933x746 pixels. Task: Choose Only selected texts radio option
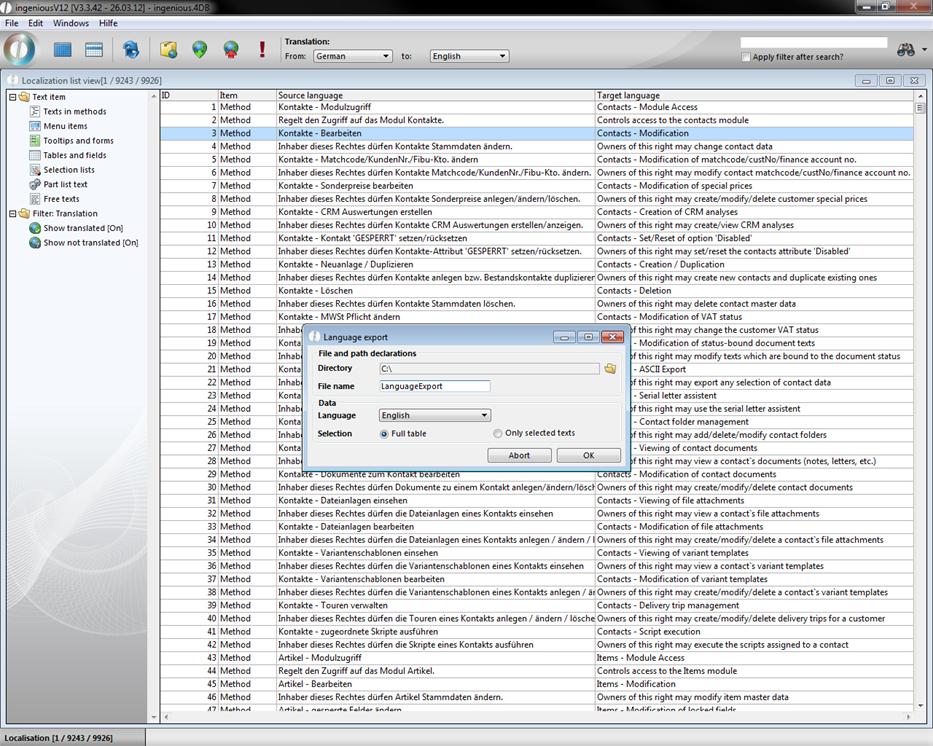click(498, 434)
